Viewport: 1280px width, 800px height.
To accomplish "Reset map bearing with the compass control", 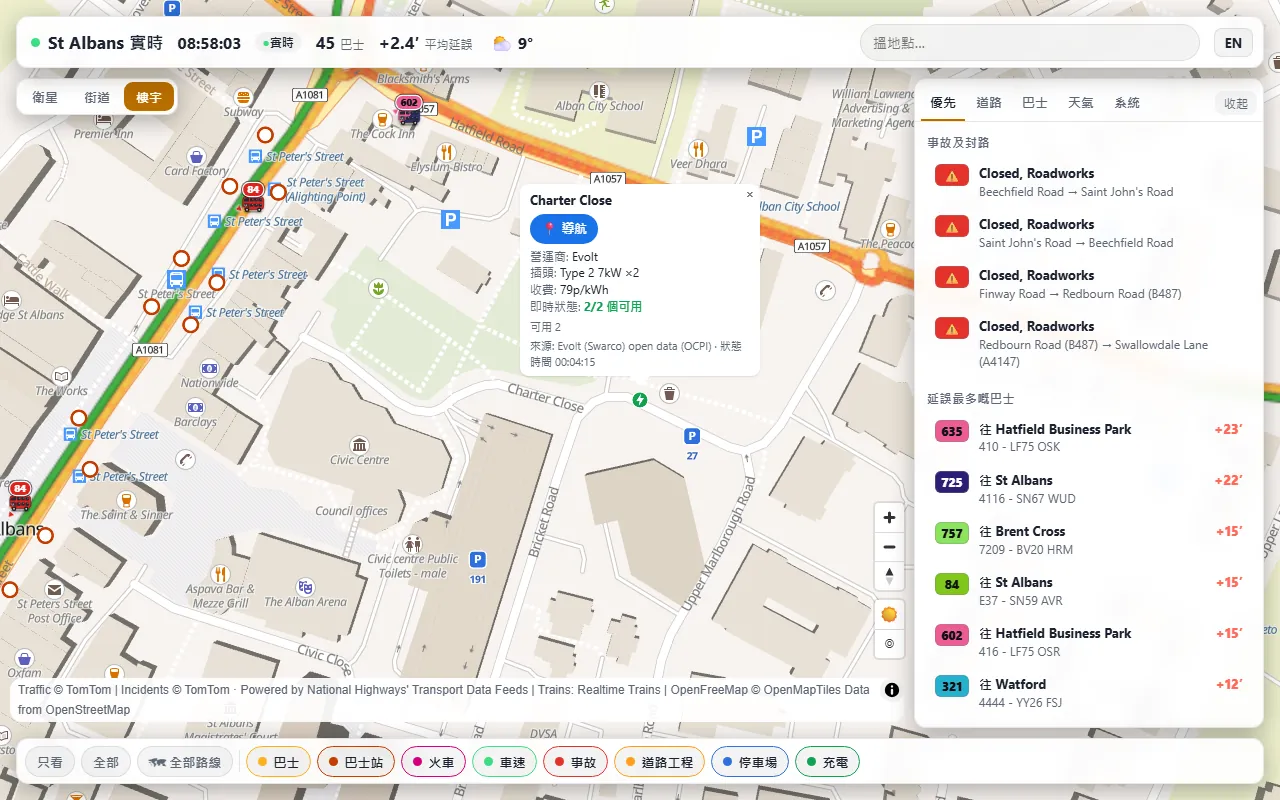I will tap(889, 576).
